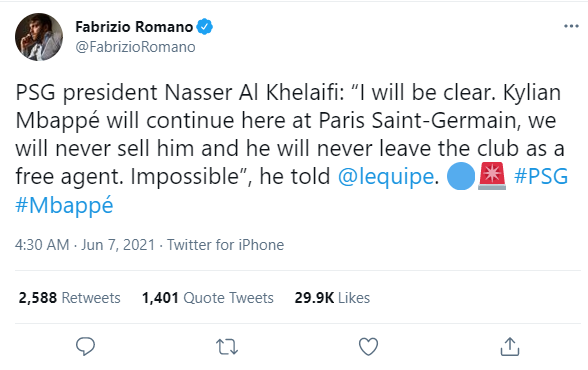View the 1,401 Quote Tweets list
The height and width of the screenshot is (370, 588).
point(208,298)
